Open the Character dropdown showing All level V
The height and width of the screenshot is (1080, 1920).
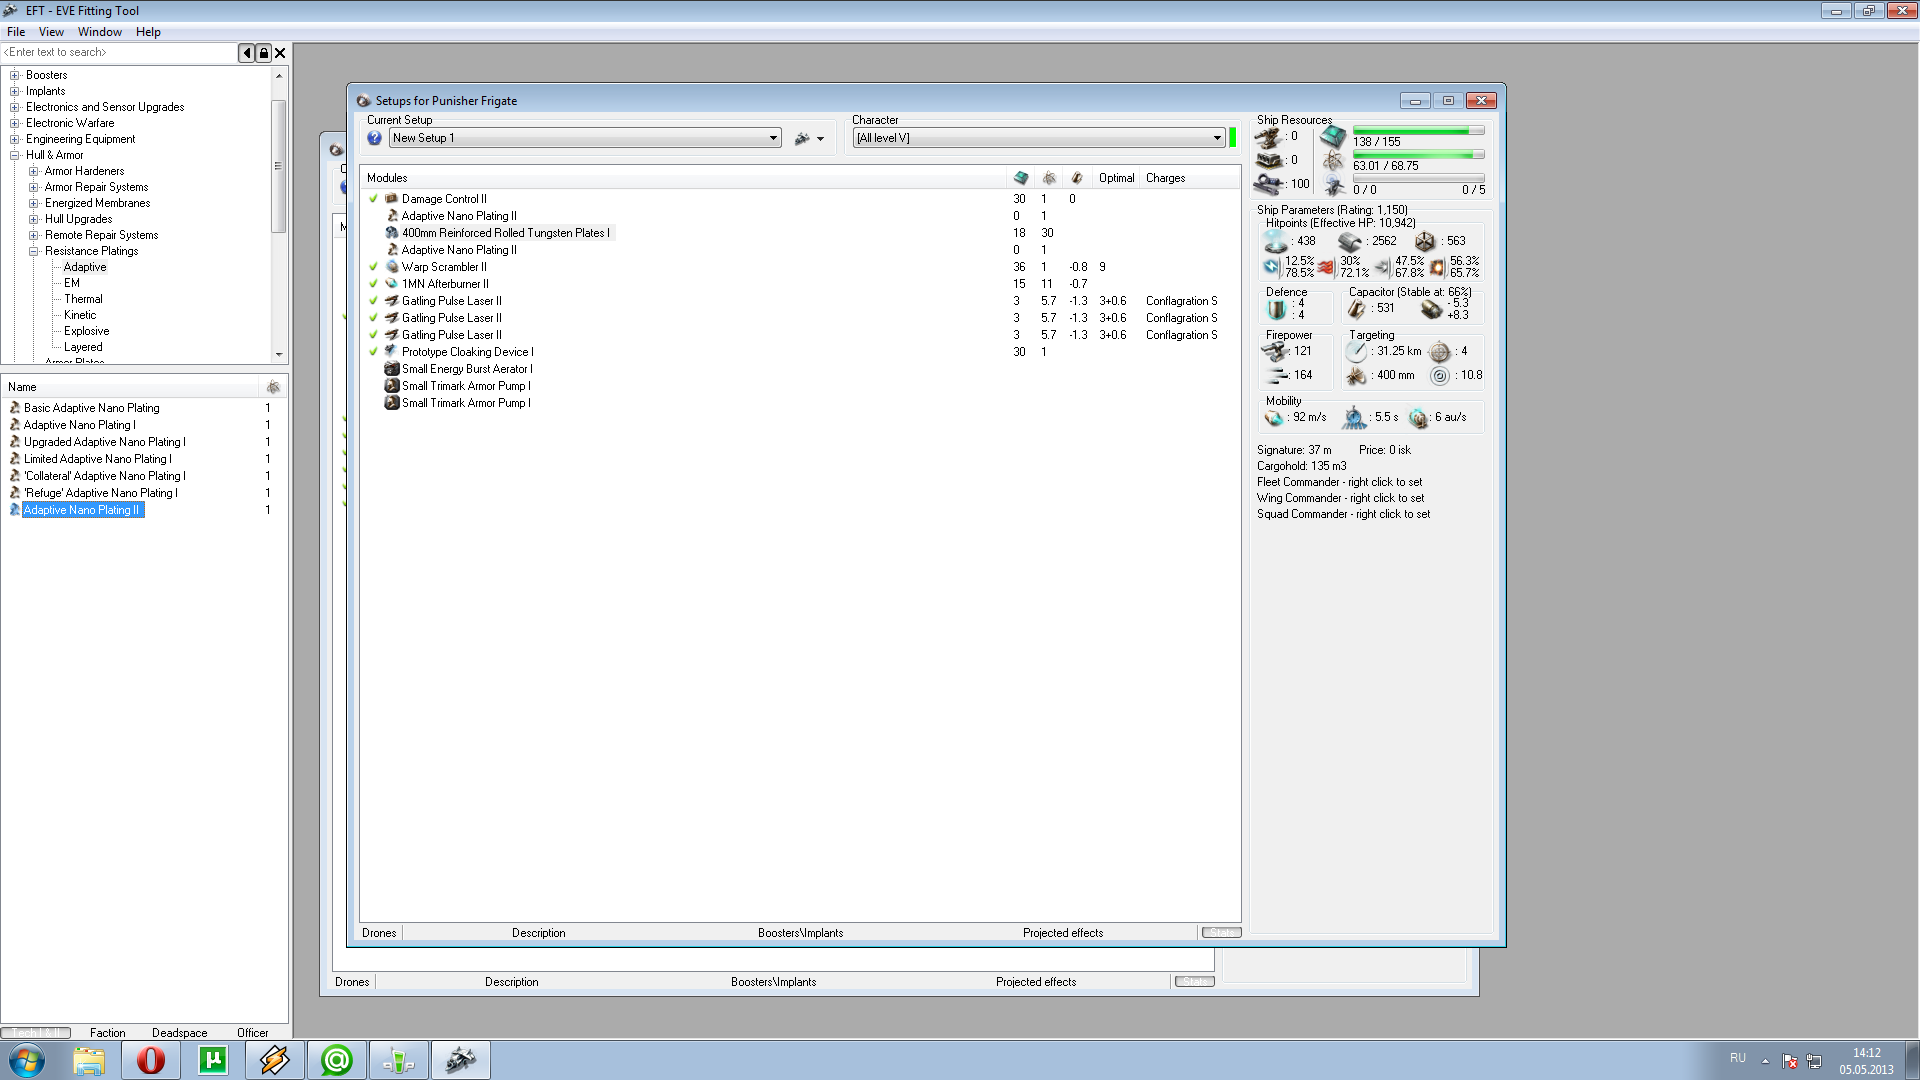1038,138
